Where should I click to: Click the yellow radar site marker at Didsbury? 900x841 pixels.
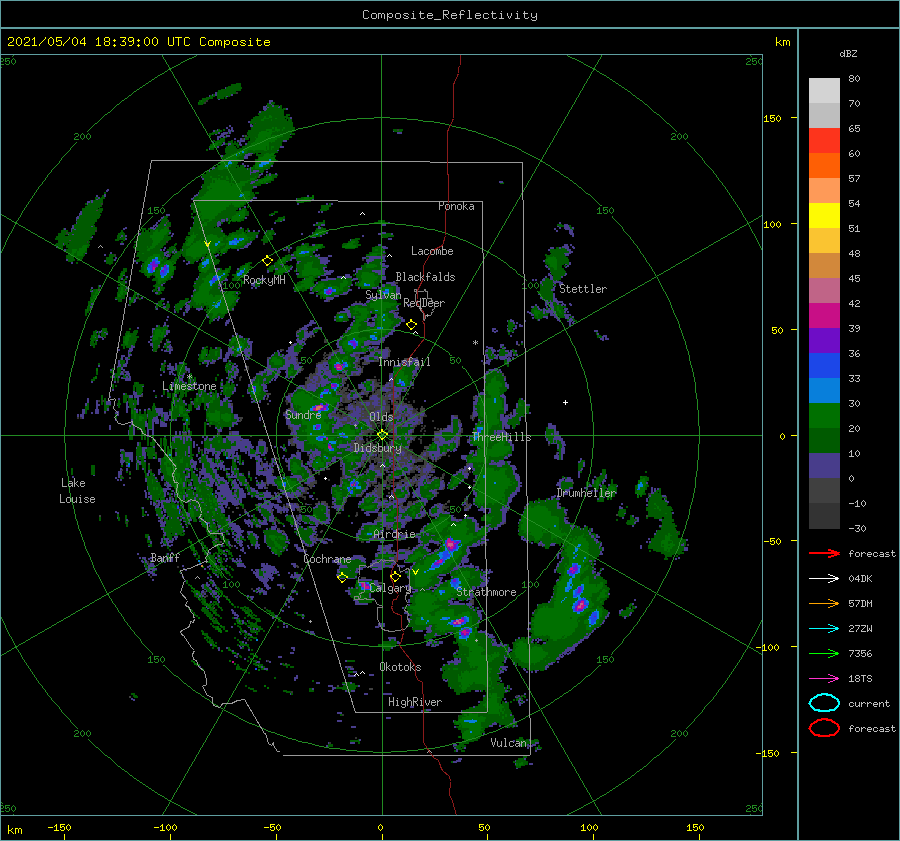point(382,435)
